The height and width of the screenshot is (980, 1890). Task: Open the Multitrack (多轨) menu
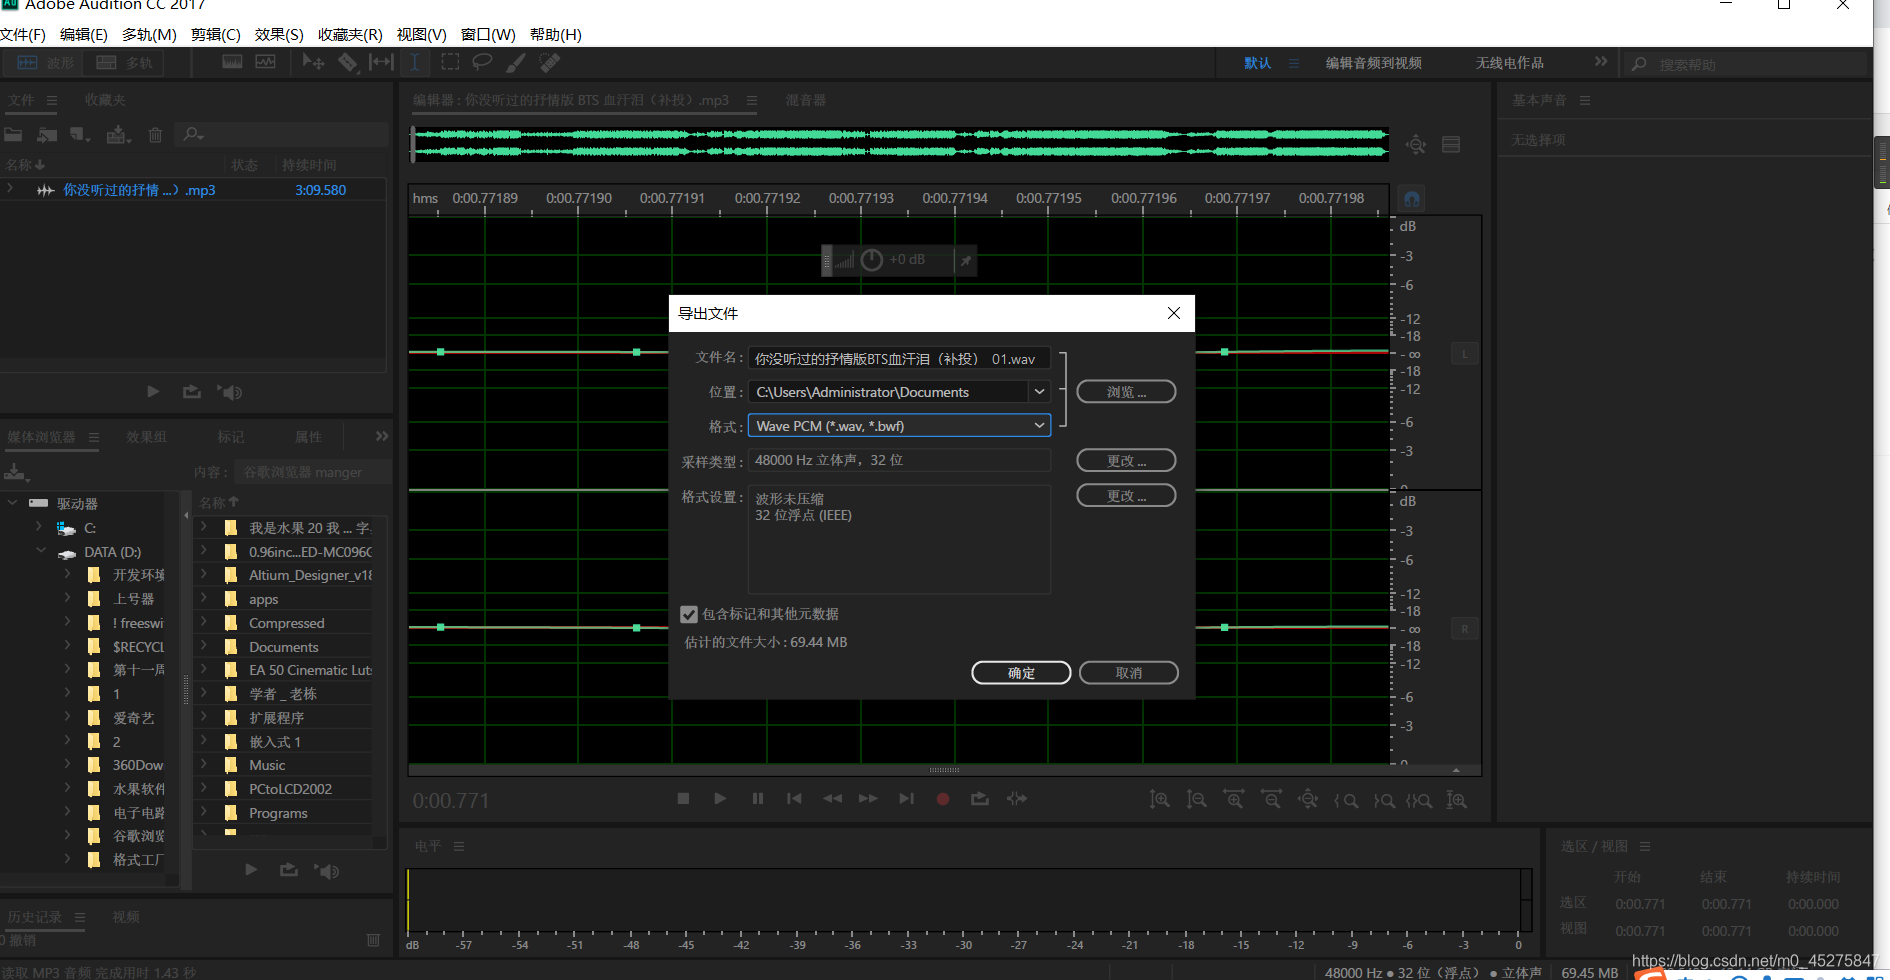pos(149,34)
